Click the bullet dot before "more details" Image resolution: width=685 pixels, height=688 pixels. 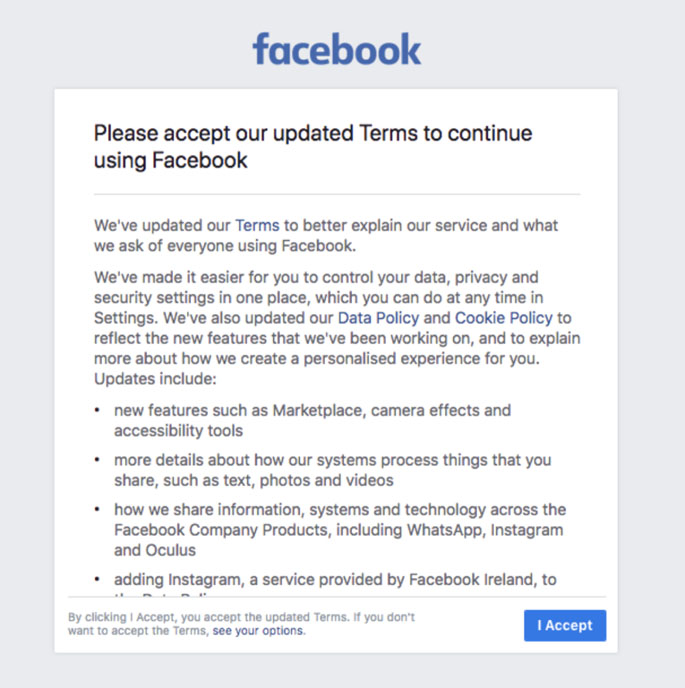click(x=97, y=461)
